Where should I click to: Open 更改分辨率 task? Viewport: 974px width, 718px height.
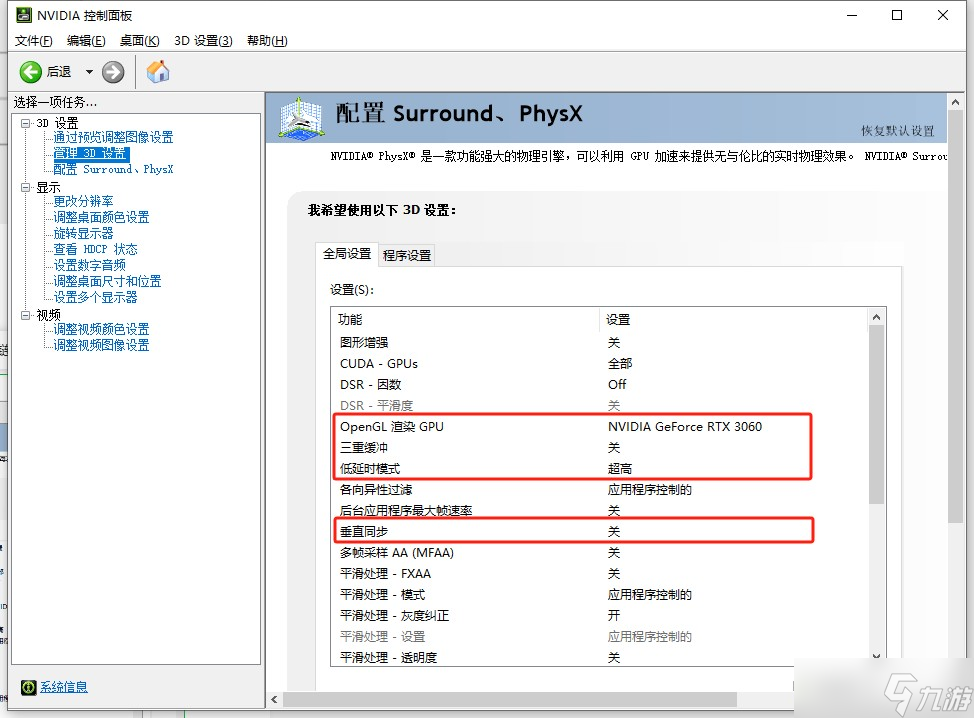click(83, 201)
